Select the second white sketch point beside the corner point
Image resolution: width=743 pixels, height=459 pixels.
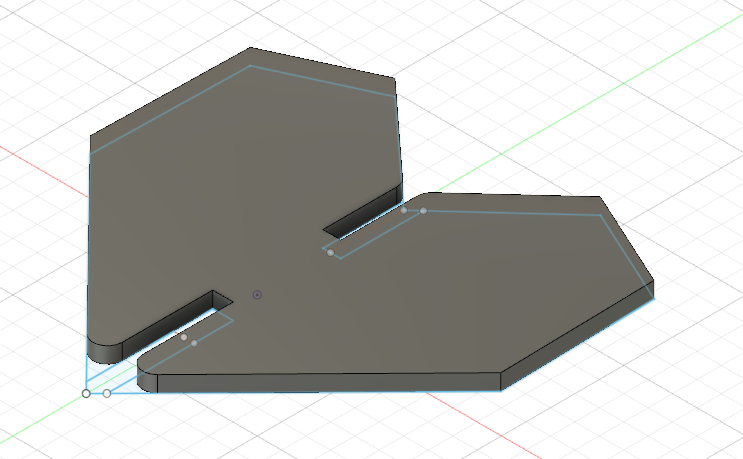pyautogui.click(x=107, y=394)
